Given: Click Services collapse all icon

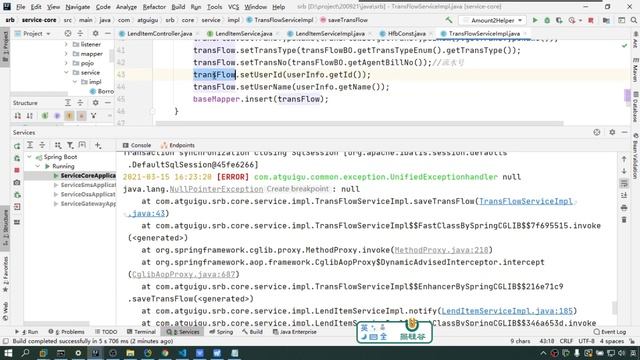Looking at the screenshot, I should click(x=42, y=145).
